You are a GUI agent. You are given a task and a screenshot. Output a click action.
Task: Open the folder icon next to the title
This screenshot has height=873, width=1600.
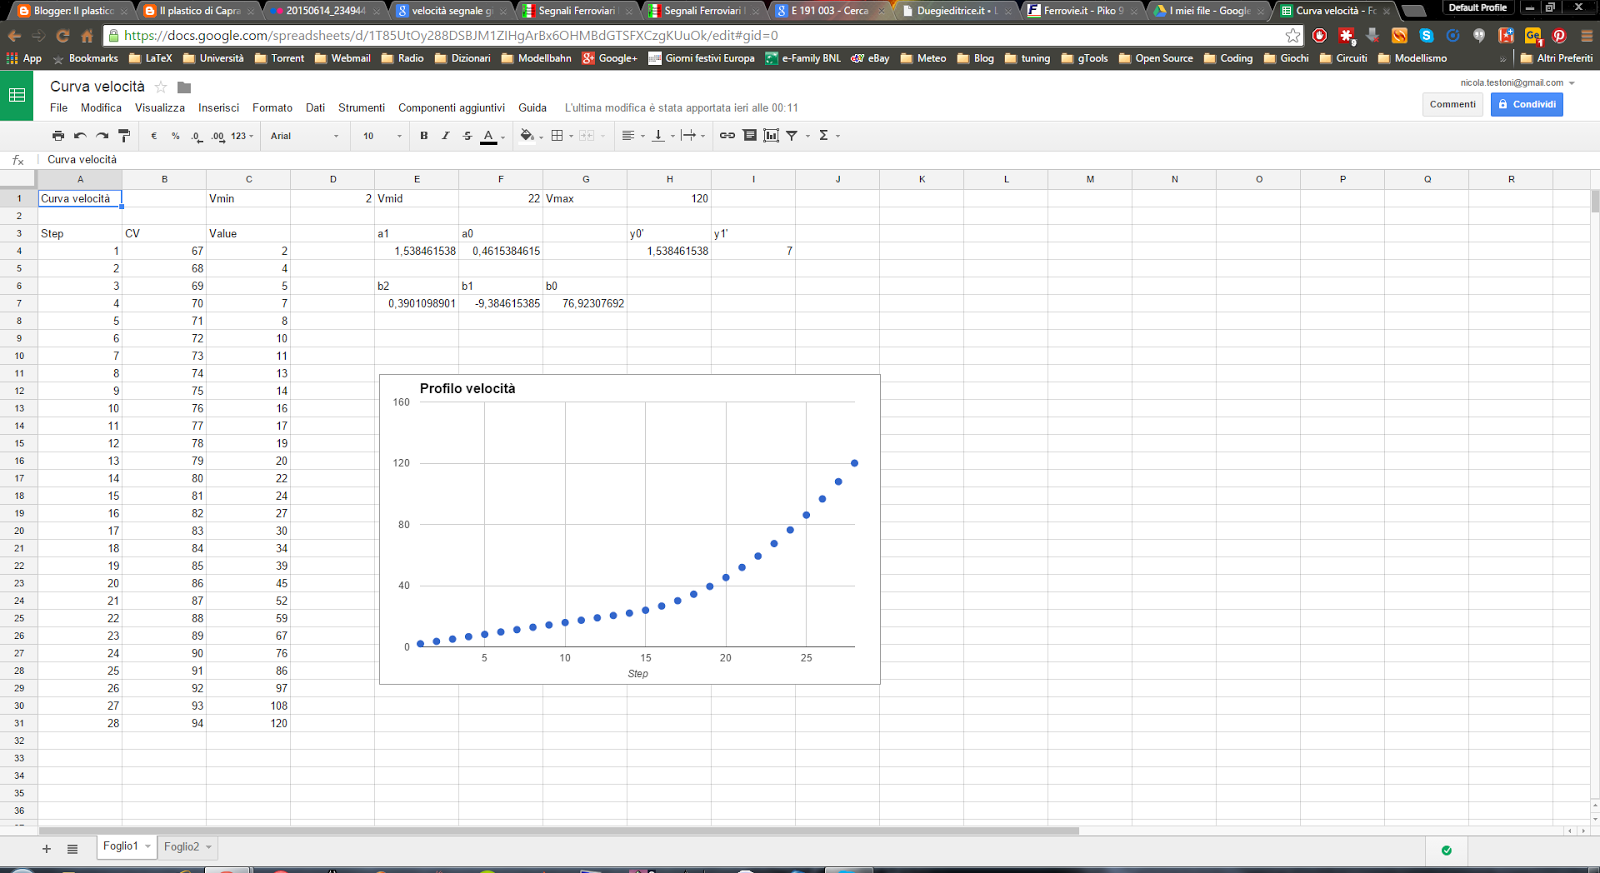tap(184, 87)
